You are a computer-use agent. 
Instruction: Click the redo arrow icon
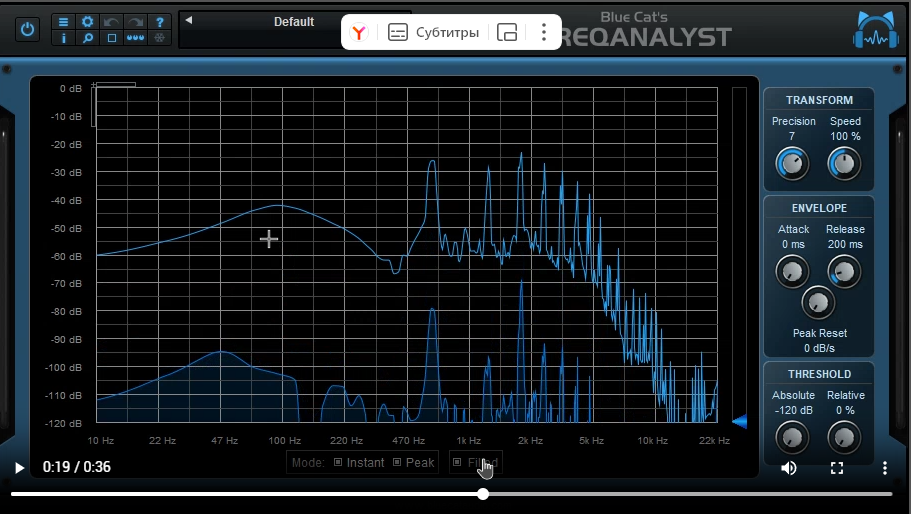pyautogui.click(x=135, y=22)
